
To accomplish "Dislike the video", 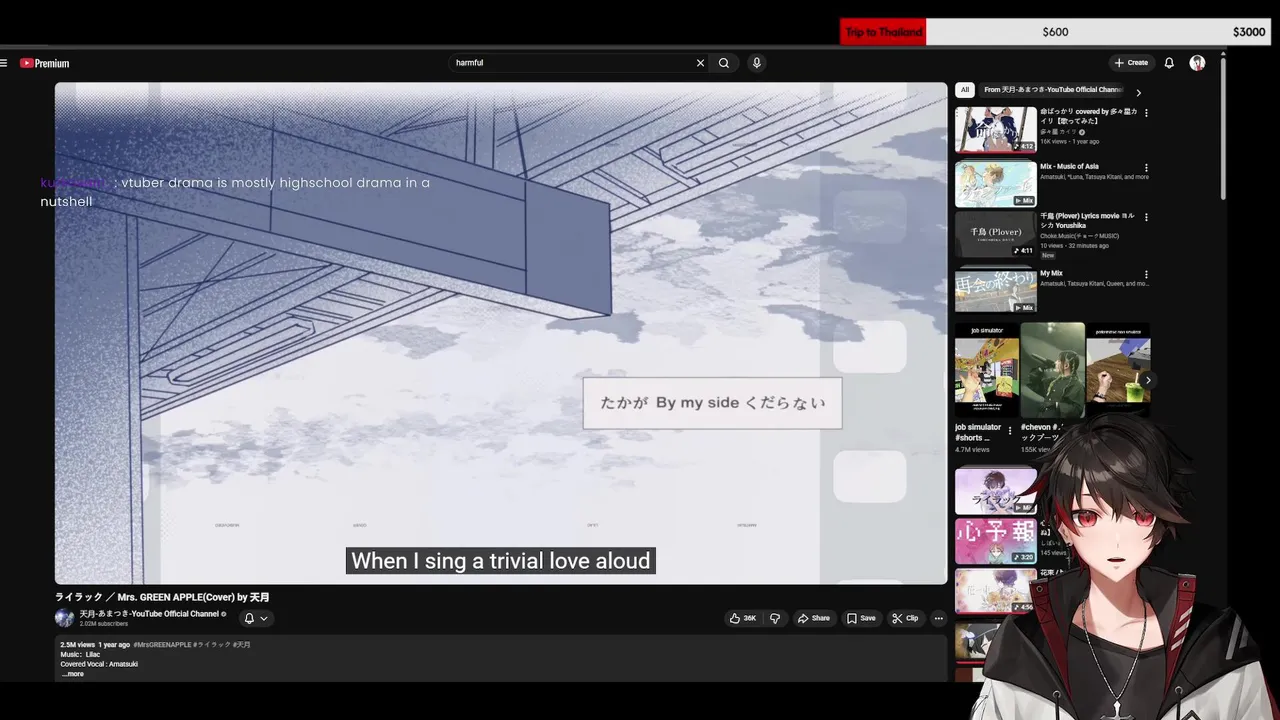I will coord(775,618).
